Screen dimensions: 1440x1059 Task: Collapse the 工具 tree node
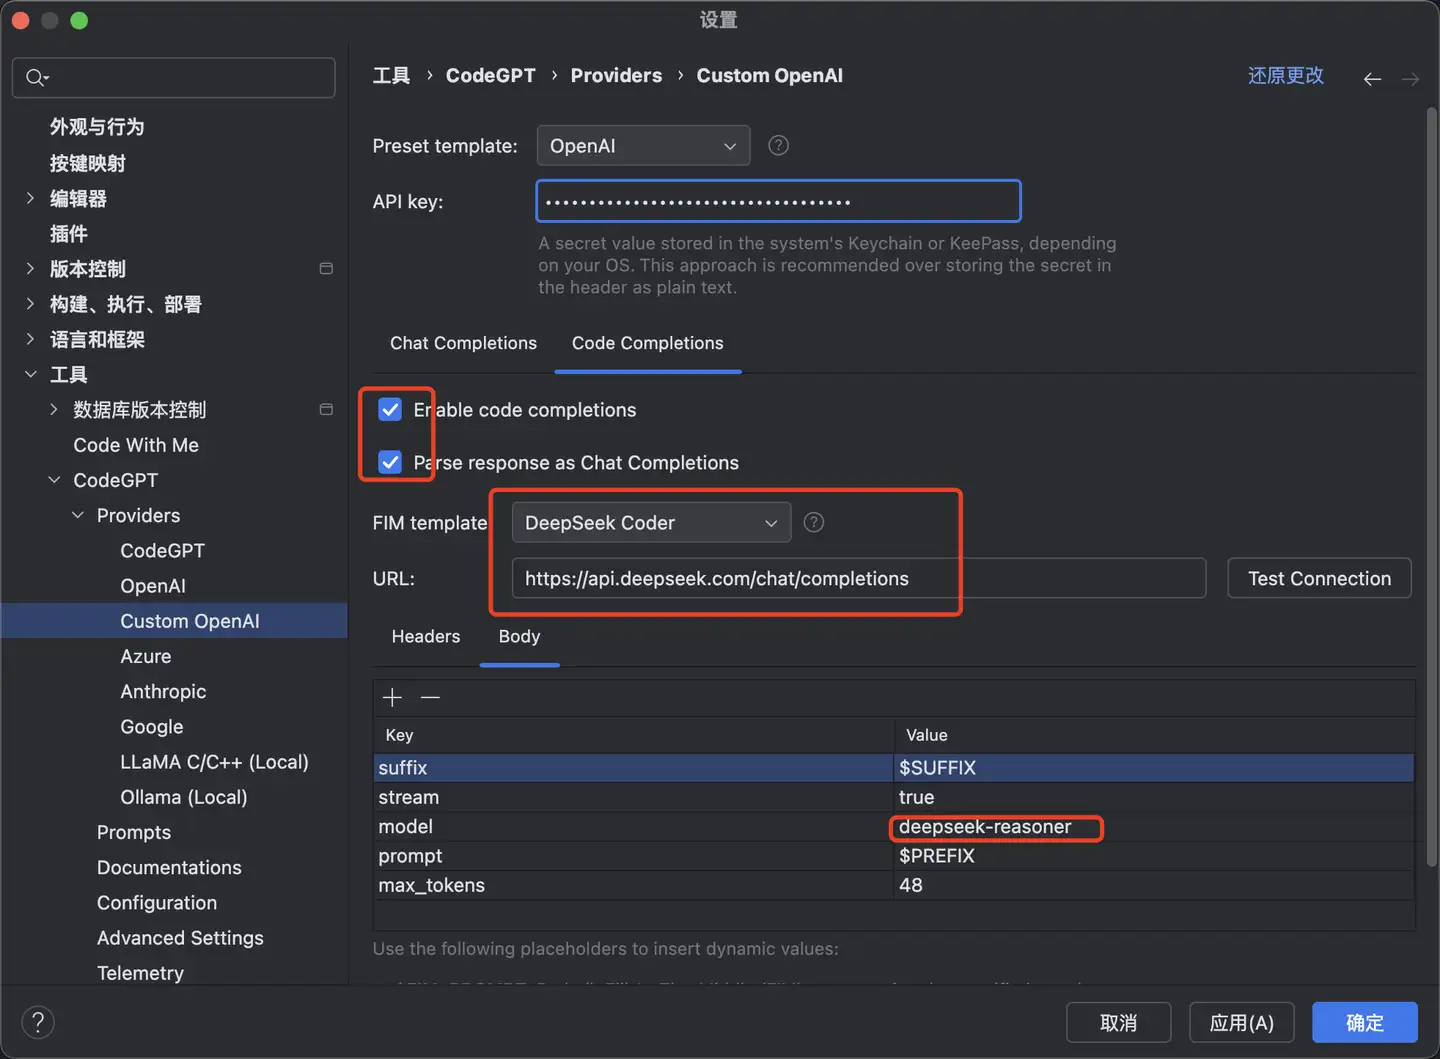click(x=30, y=374)
